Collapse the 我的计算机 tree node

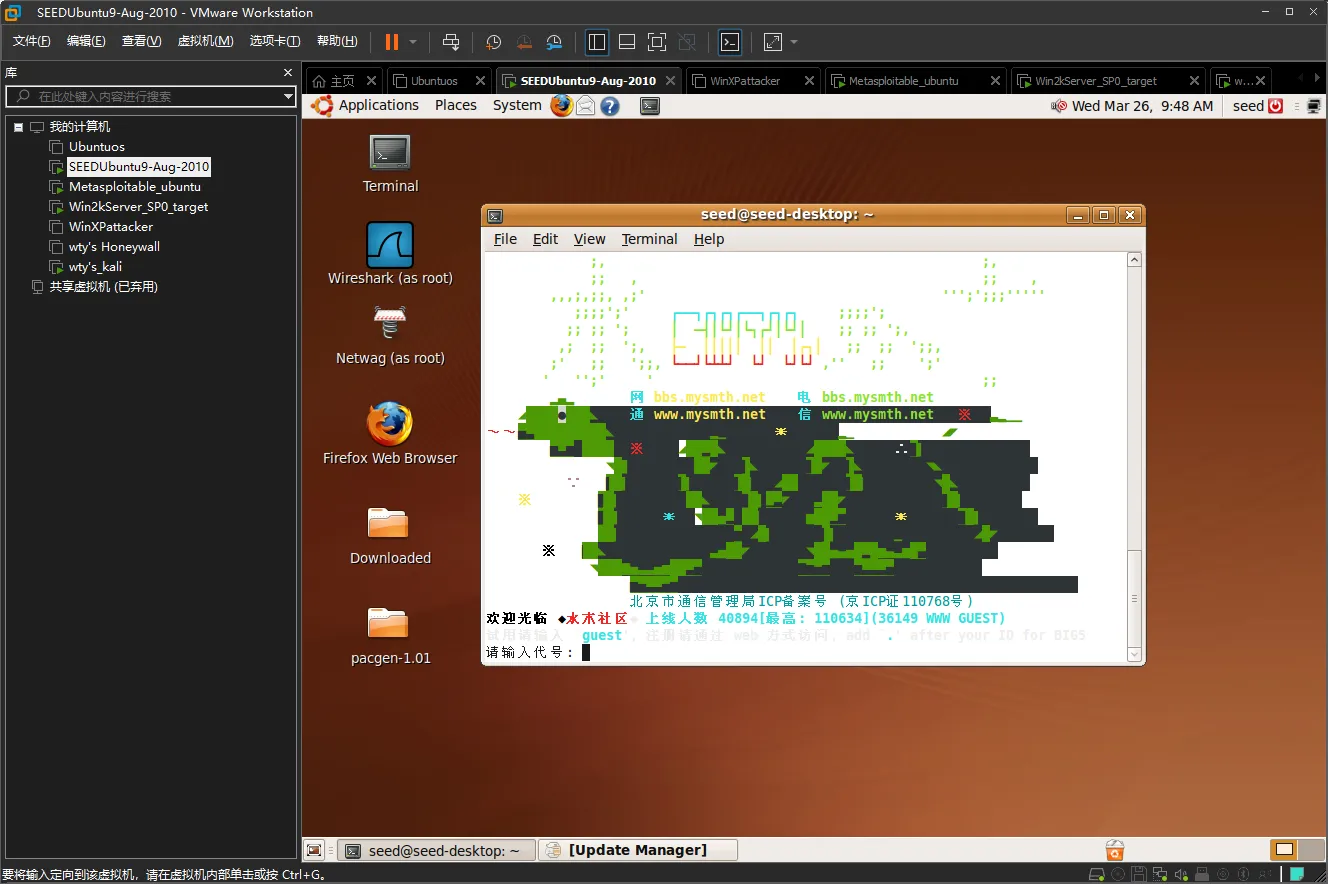18,127
